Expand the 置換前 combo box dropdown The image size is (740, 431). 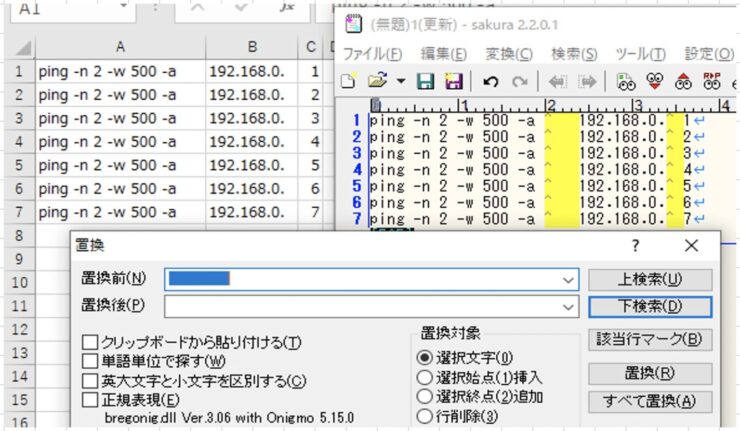click(x=569, y=279)
